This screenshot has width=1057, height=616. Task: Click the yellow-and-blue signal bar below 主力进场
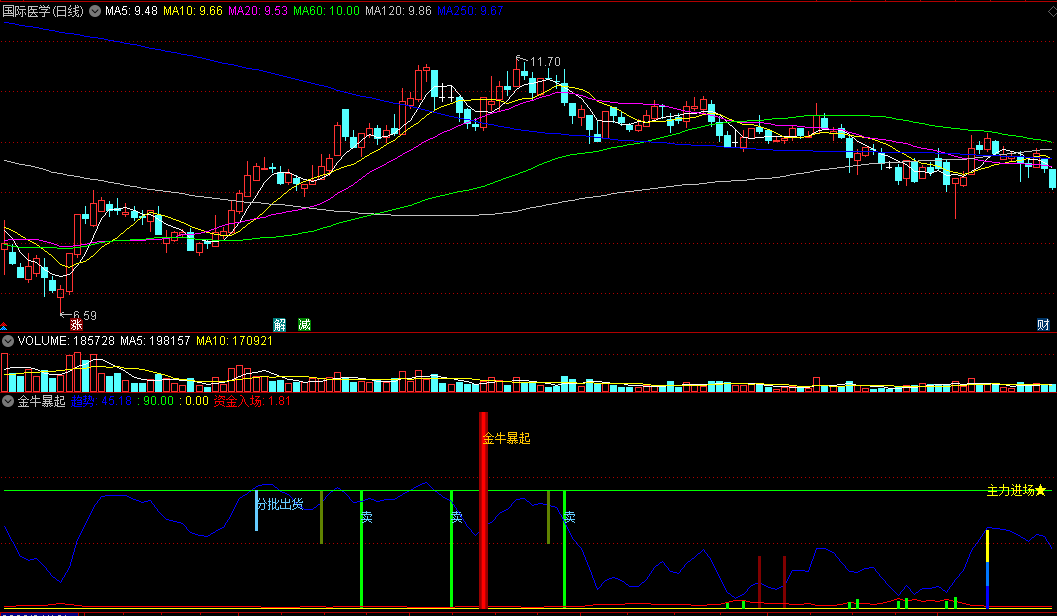coord(988,569)
